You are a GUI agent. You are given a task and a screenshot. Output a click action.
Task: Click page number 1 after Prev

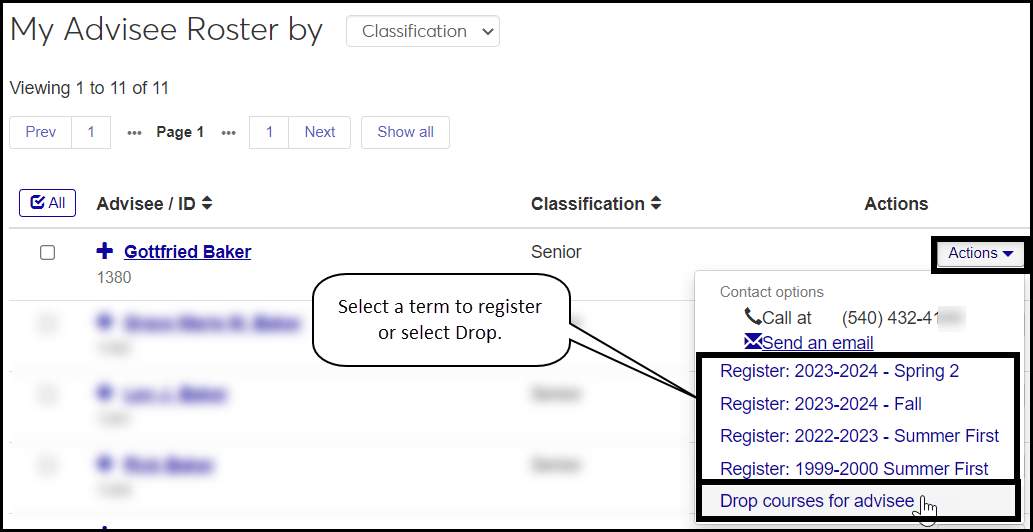tap(91, 132)
